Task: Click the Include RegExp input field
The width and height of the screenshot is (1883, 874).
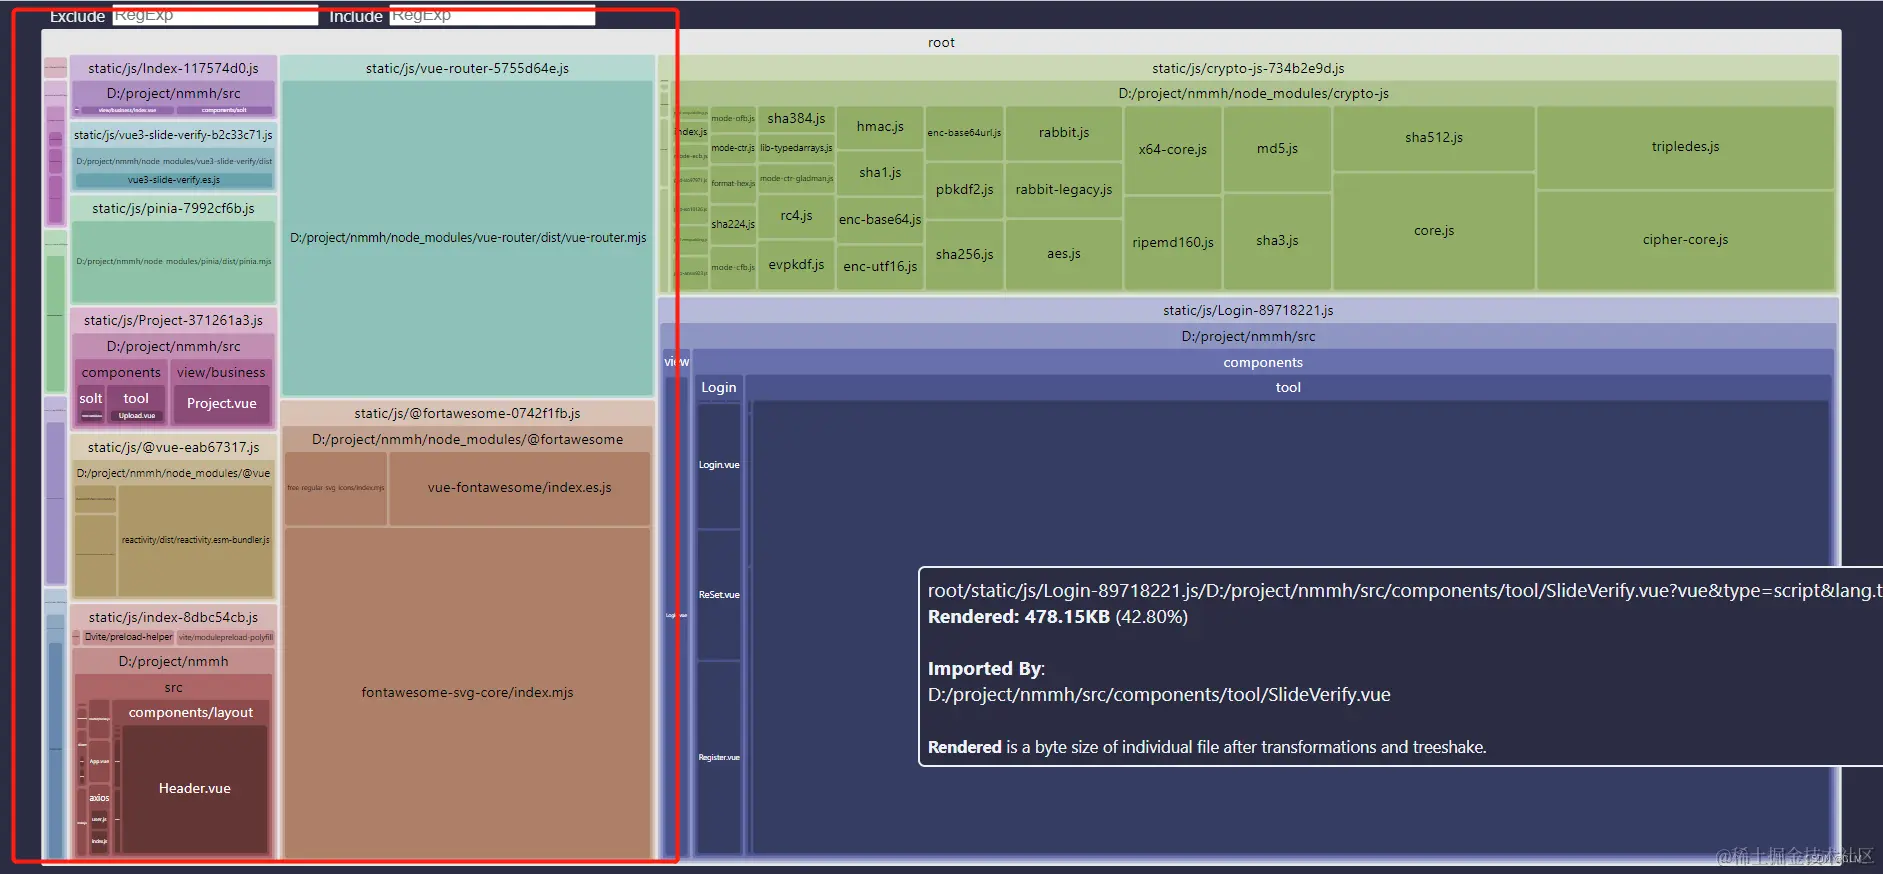Action: click(x=492, y=16)
